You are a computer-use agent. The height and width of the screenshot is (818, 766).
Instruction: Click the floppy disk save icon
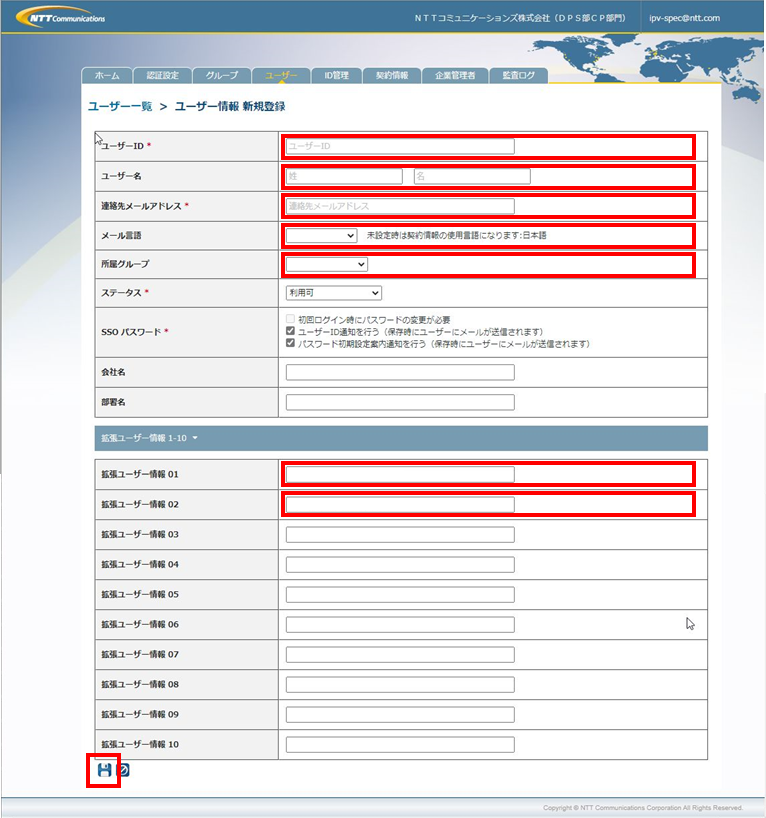(104, 770)
